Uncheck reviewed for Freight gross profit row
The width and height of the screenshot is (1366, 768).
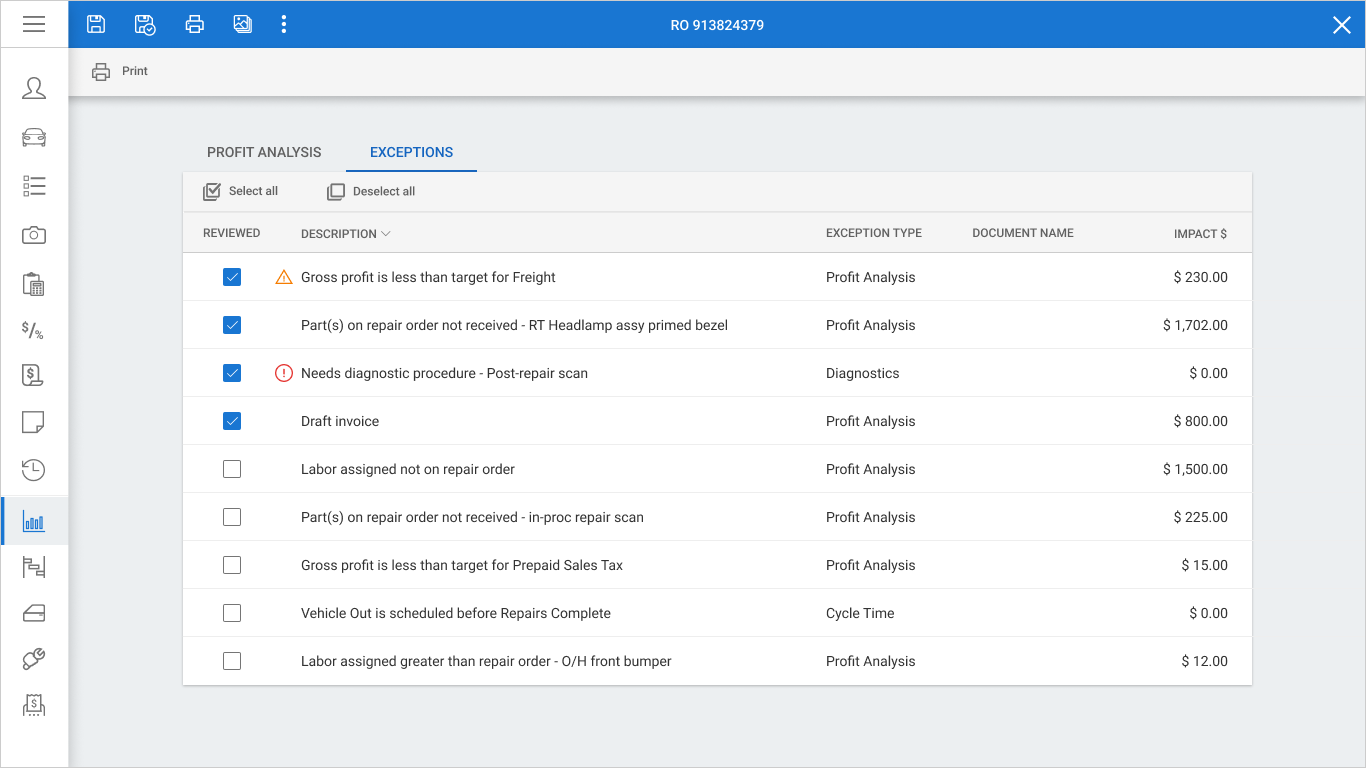tap(232, 277)
